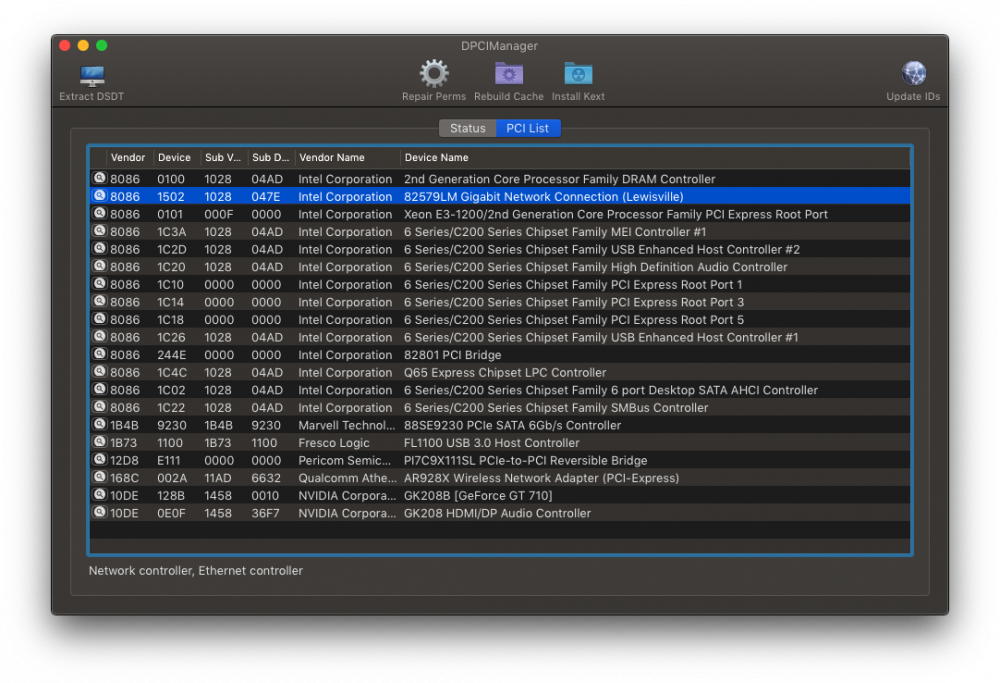
Task: Click the lookup icon for Xeon E3-1200 row
Action: click(x=99, y=213)
